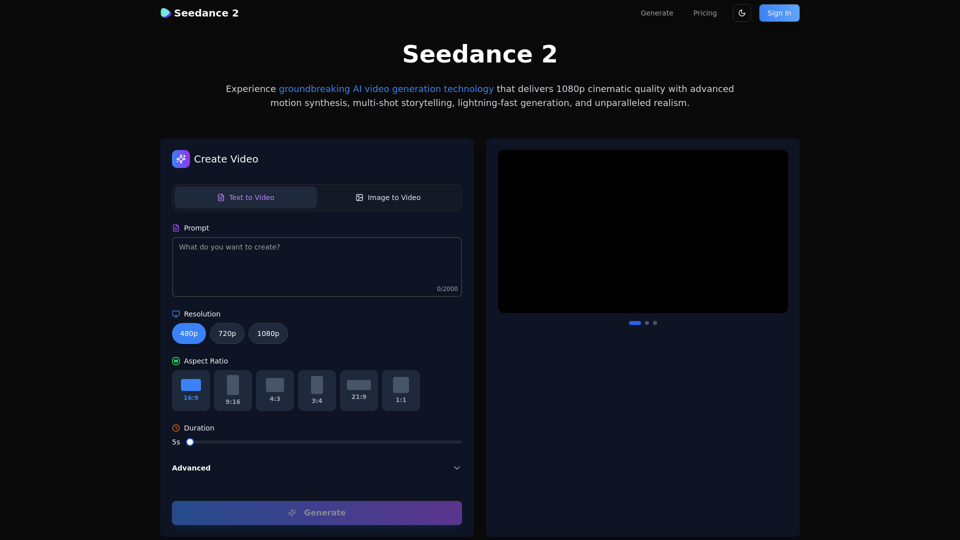Select third carousel indicator dot
The width and height of the screenshot is (960, 540).
pos(655,323)
